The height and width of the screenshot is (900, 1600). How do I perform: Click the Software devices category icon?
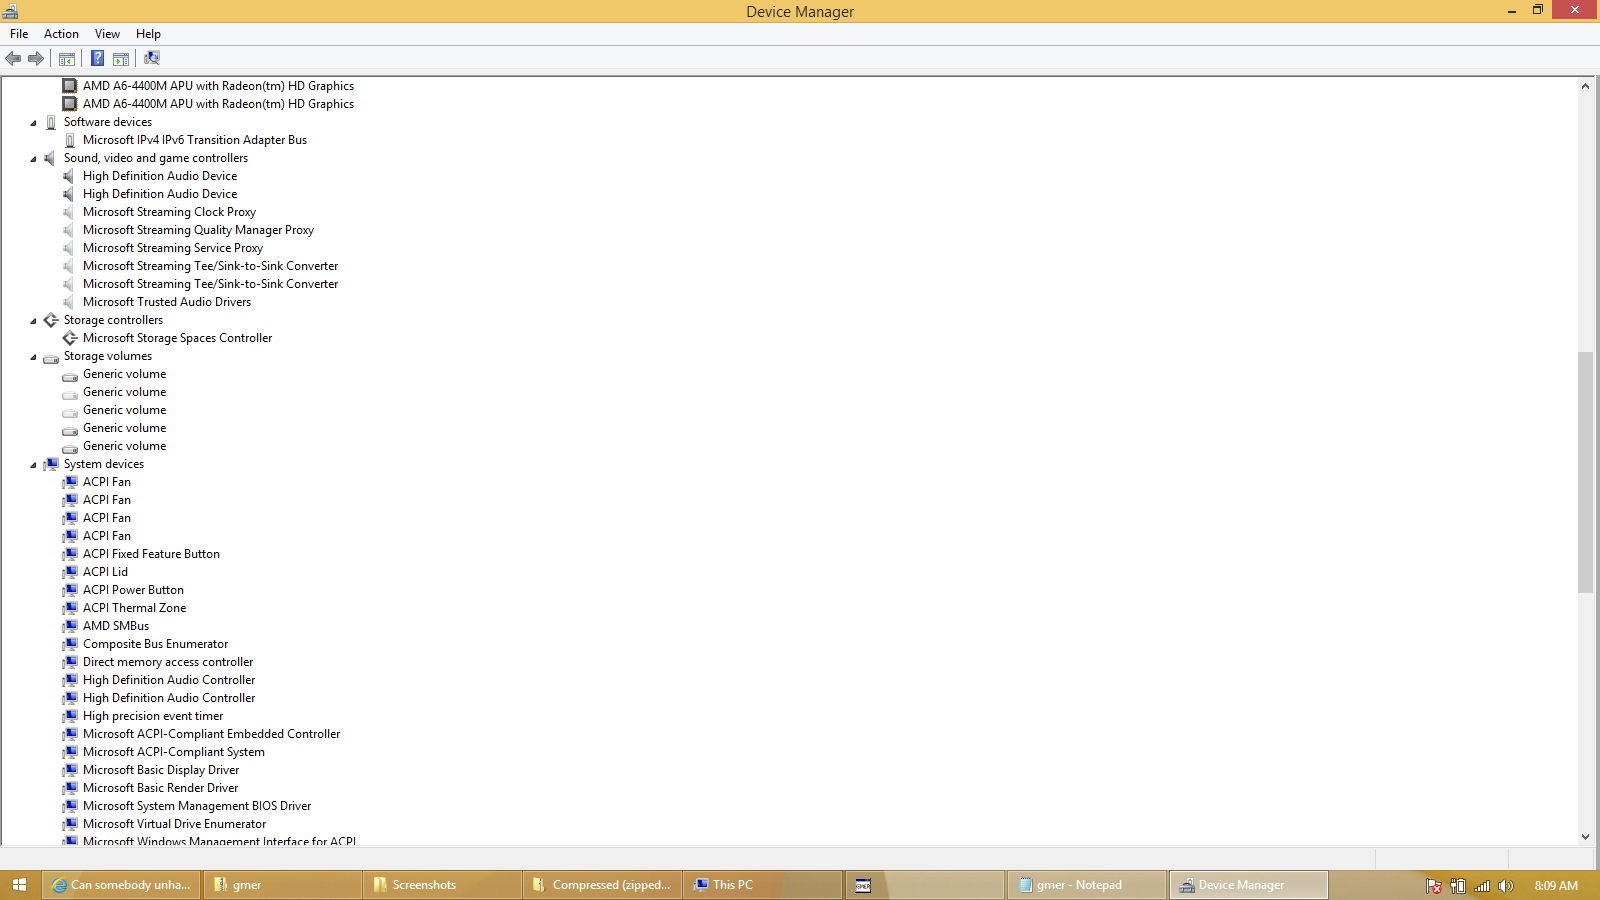pos(51,122)
